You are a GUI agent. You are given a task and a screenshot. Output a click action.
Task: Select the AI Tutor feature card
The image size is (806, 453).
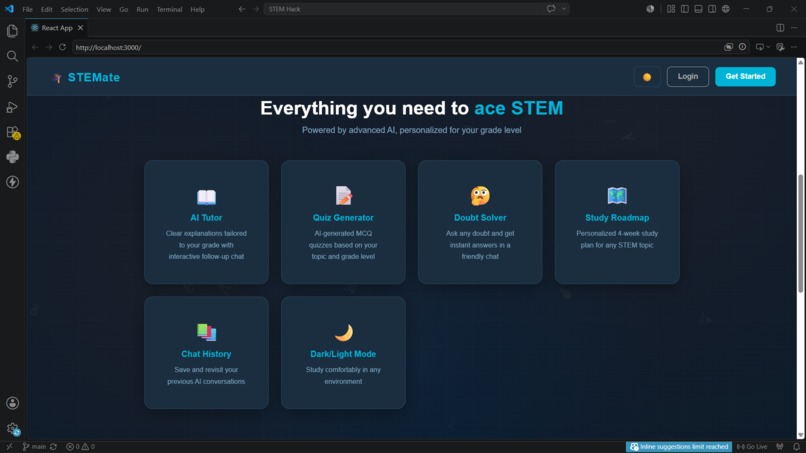(x=206, y=222)
